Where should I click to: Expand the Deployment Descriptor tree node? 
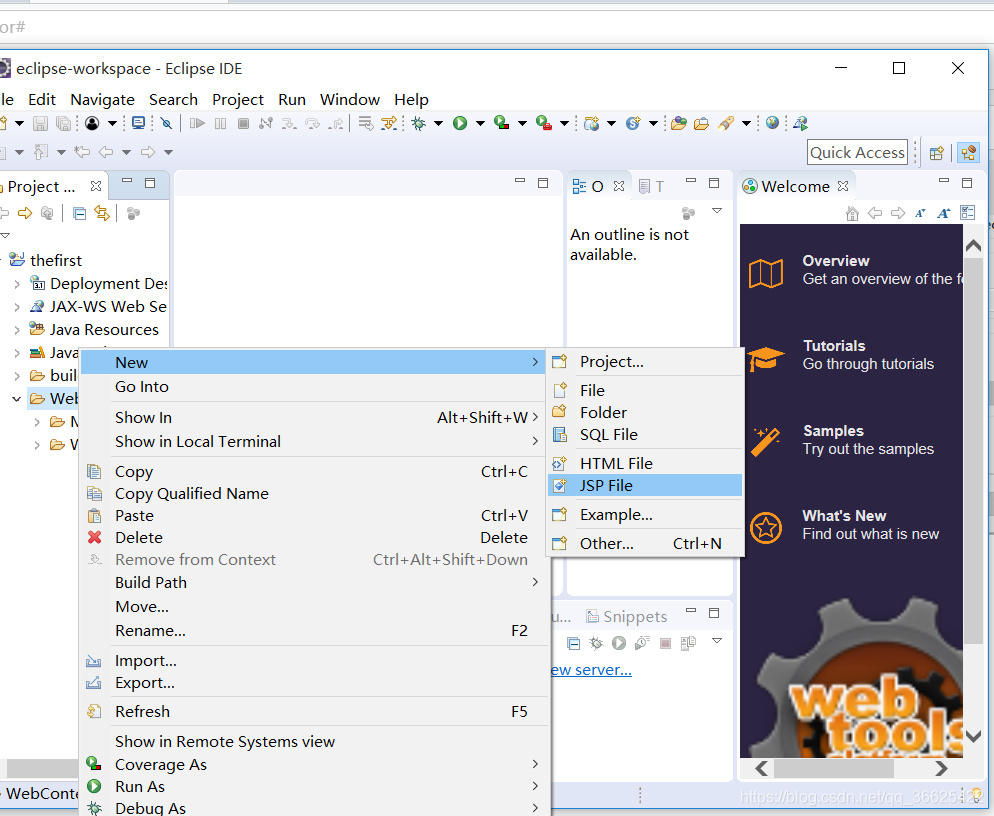point(18,284)
